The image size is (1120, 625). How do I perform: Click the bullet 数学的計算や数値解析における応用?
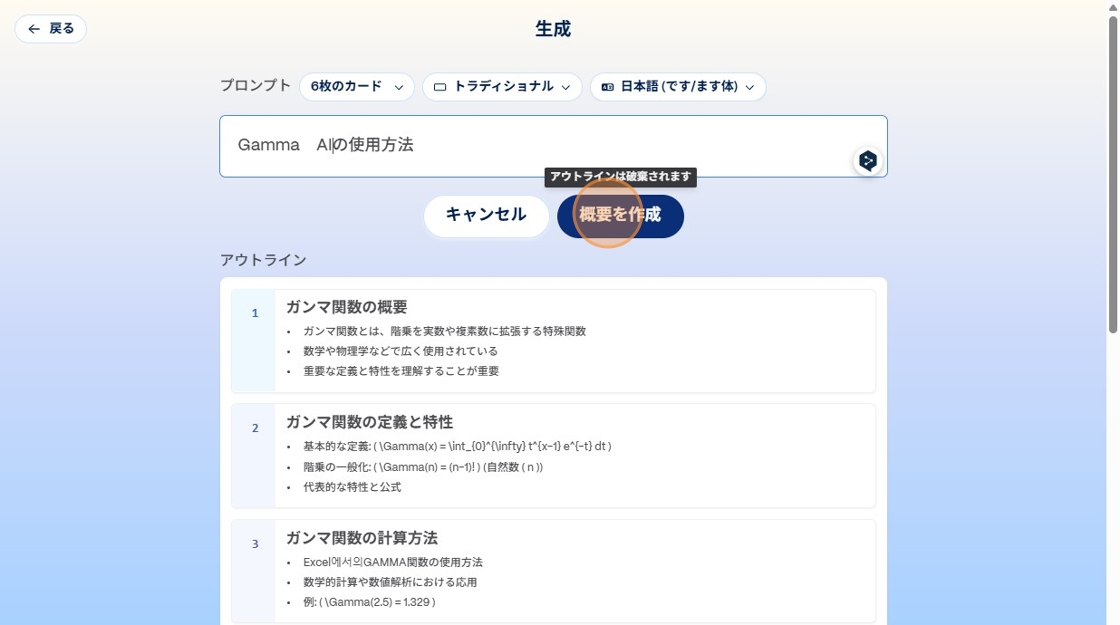pyautogui.click(x=390, y=581)
